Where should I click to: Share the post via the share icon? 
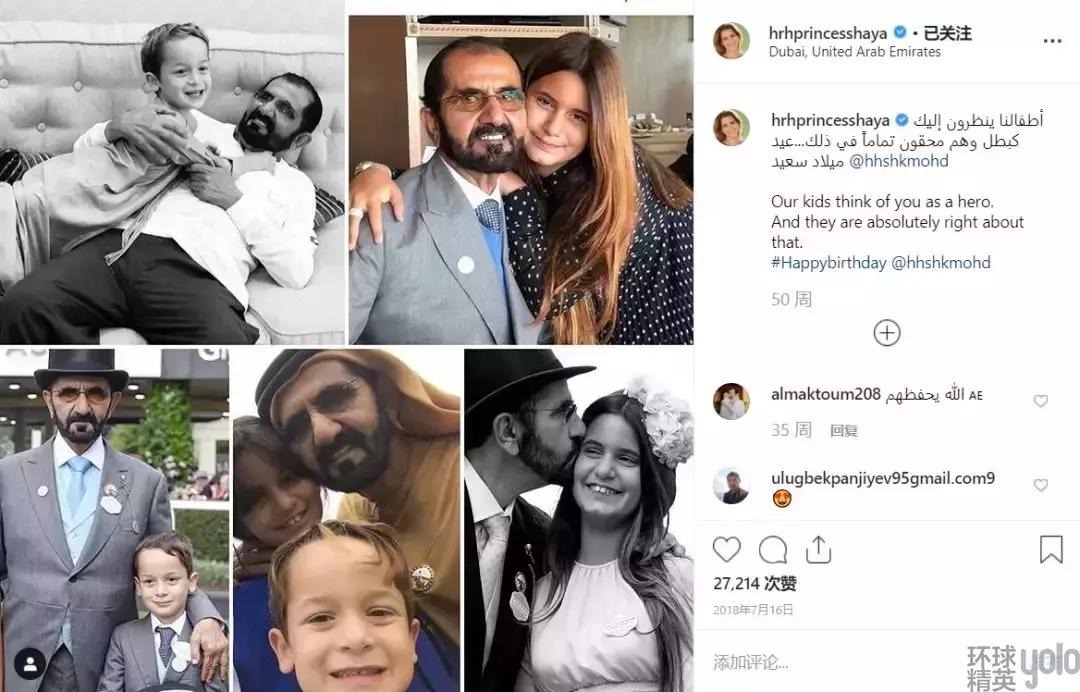point(818,549)
